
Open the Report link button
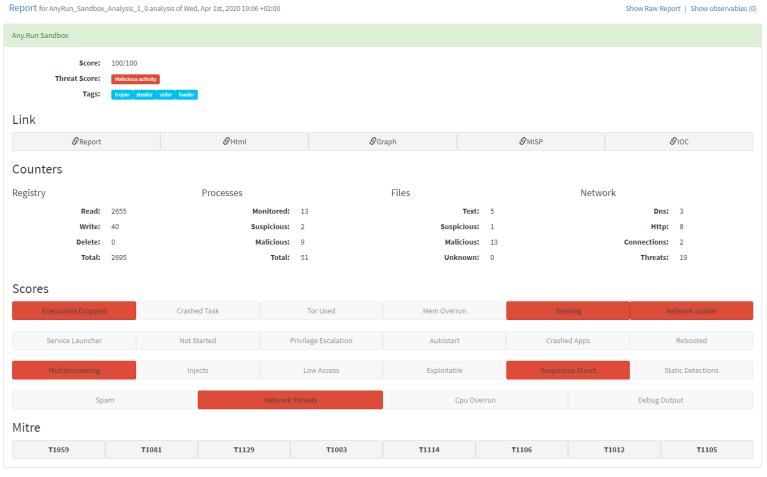pyautogui.click(x=86, y=142)
